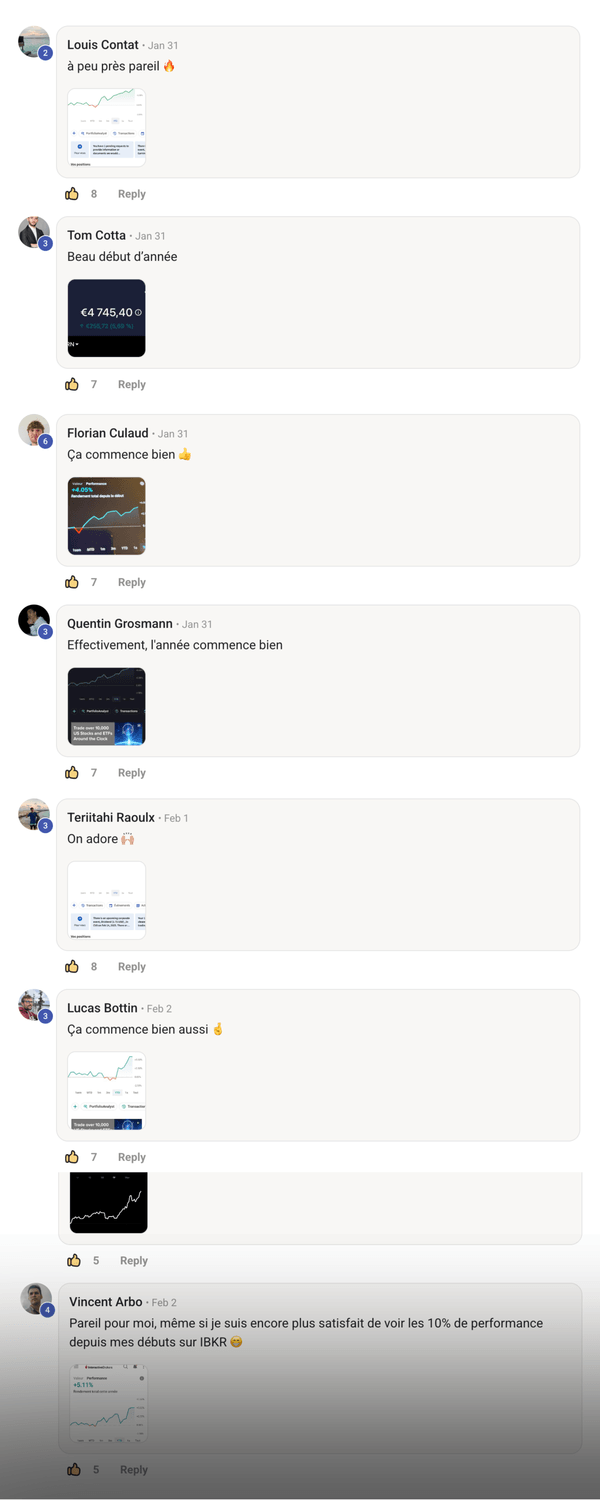Open Florian Culaud's profile avatar
Viewport: 600px width, 1500px height.
click(x=34, y=430)
